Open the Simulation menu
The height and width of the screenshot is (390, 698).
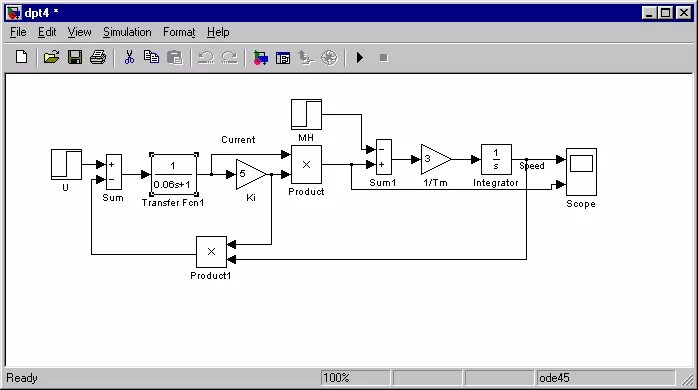127,32
